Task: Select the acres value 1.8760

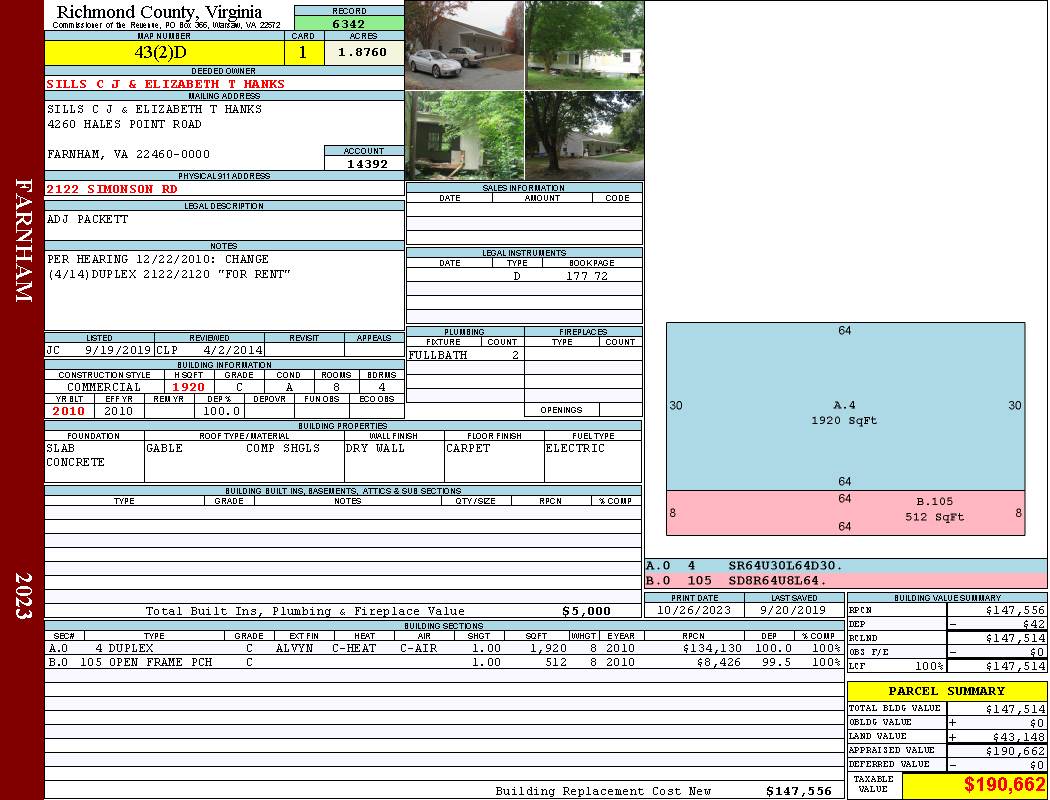Action: click(x=362, y=53)
